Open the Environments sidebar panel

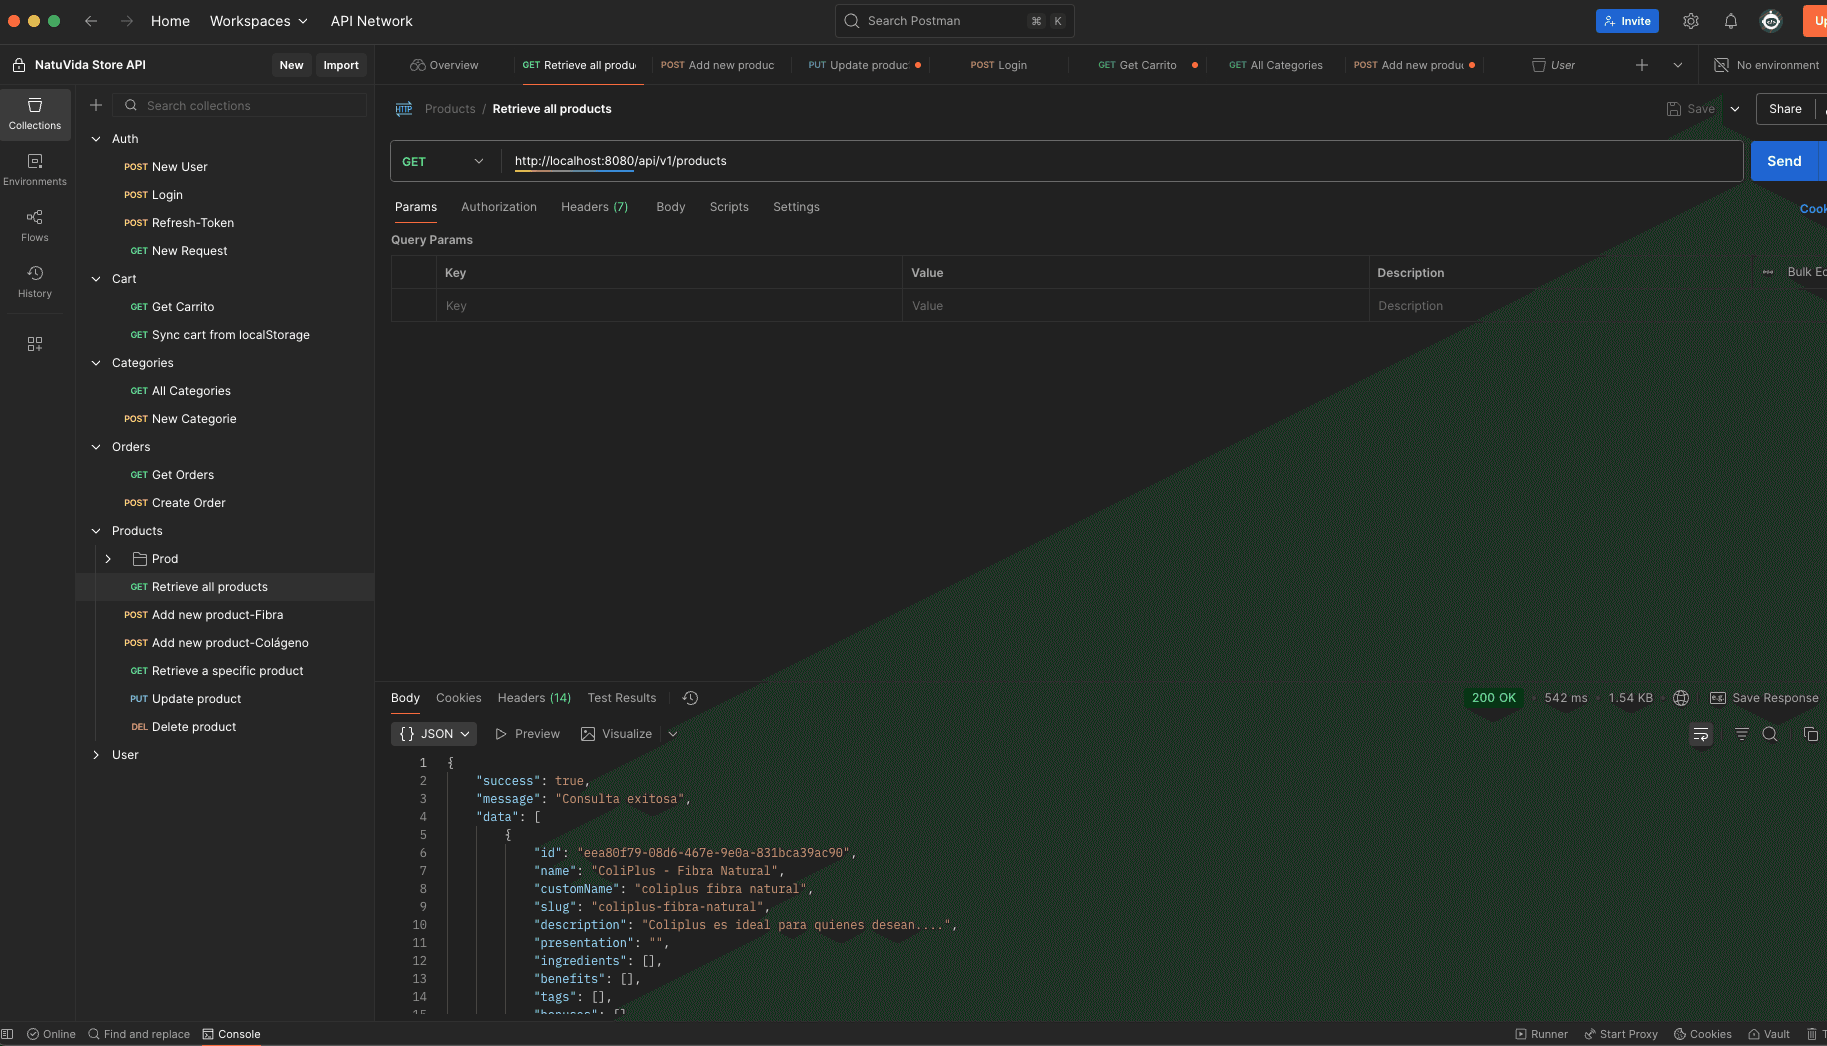[35, 168]
